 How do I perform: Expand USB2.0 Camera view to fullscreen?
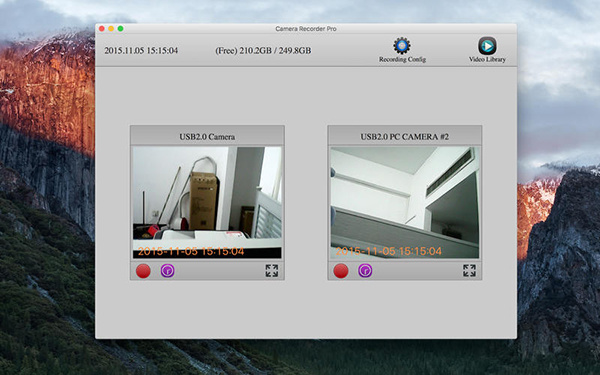pyautogui.click(x=272, y=271)
